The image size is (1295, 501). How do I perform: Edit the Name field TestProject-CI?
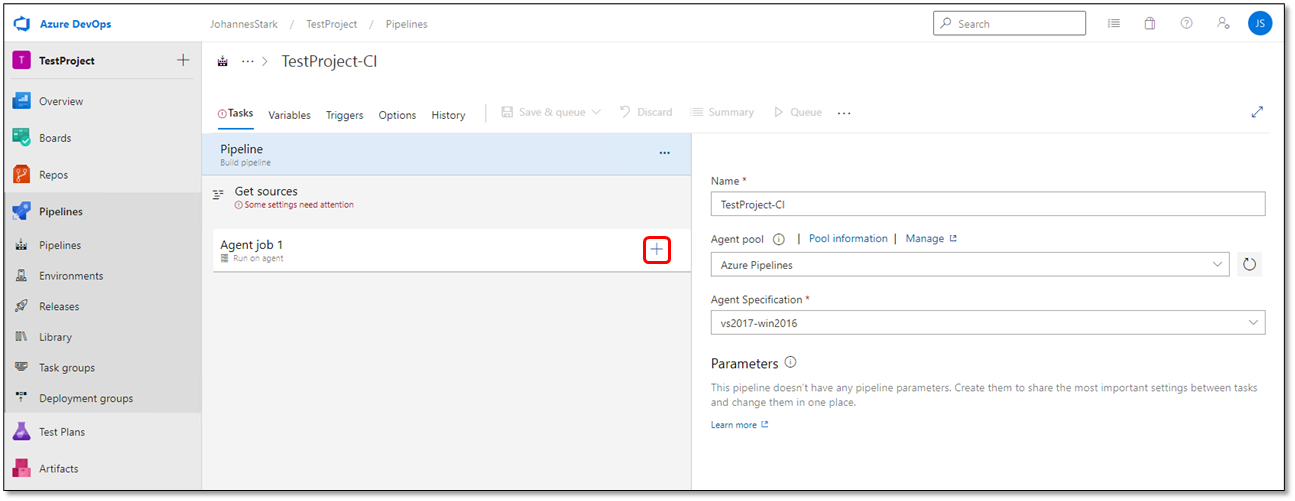tap(988, 204)
